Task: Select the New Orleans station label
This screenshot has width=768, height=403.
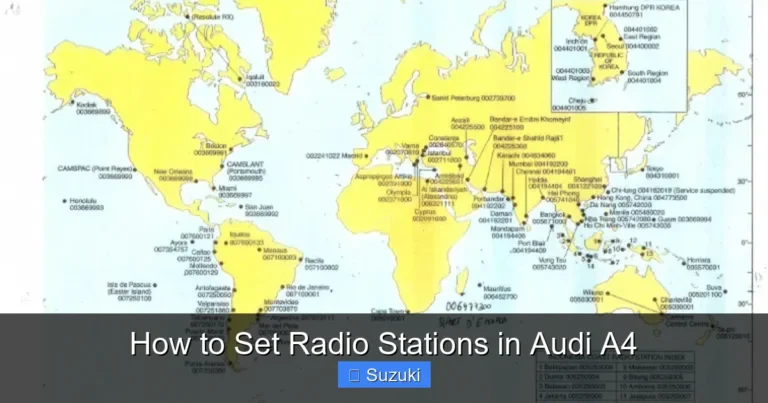Action: click(x=173, y=175)
